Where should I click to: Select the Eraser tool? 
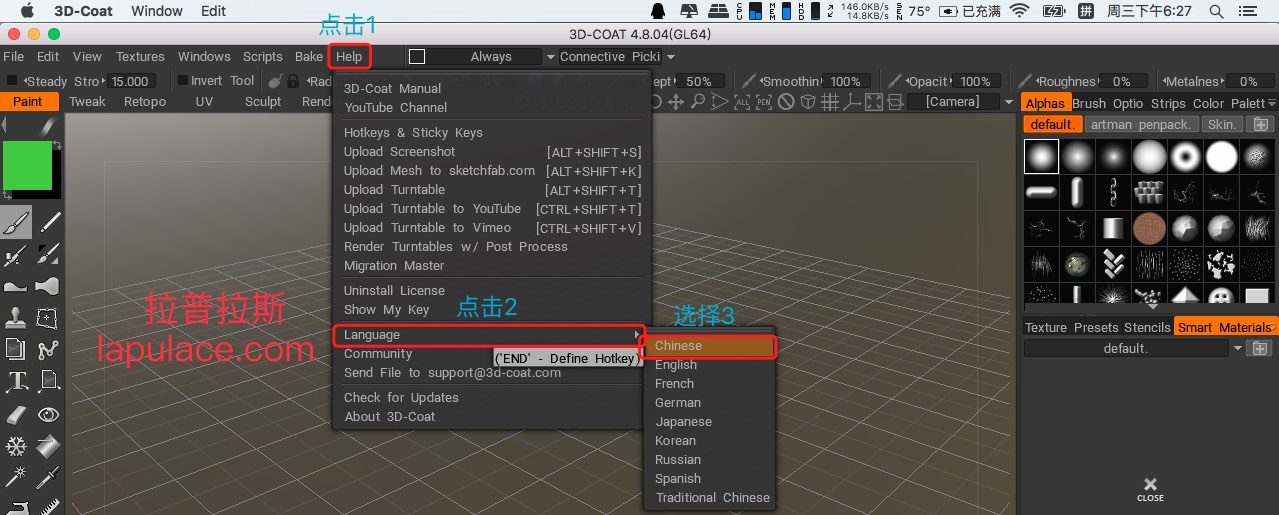[x=15, y=413]
